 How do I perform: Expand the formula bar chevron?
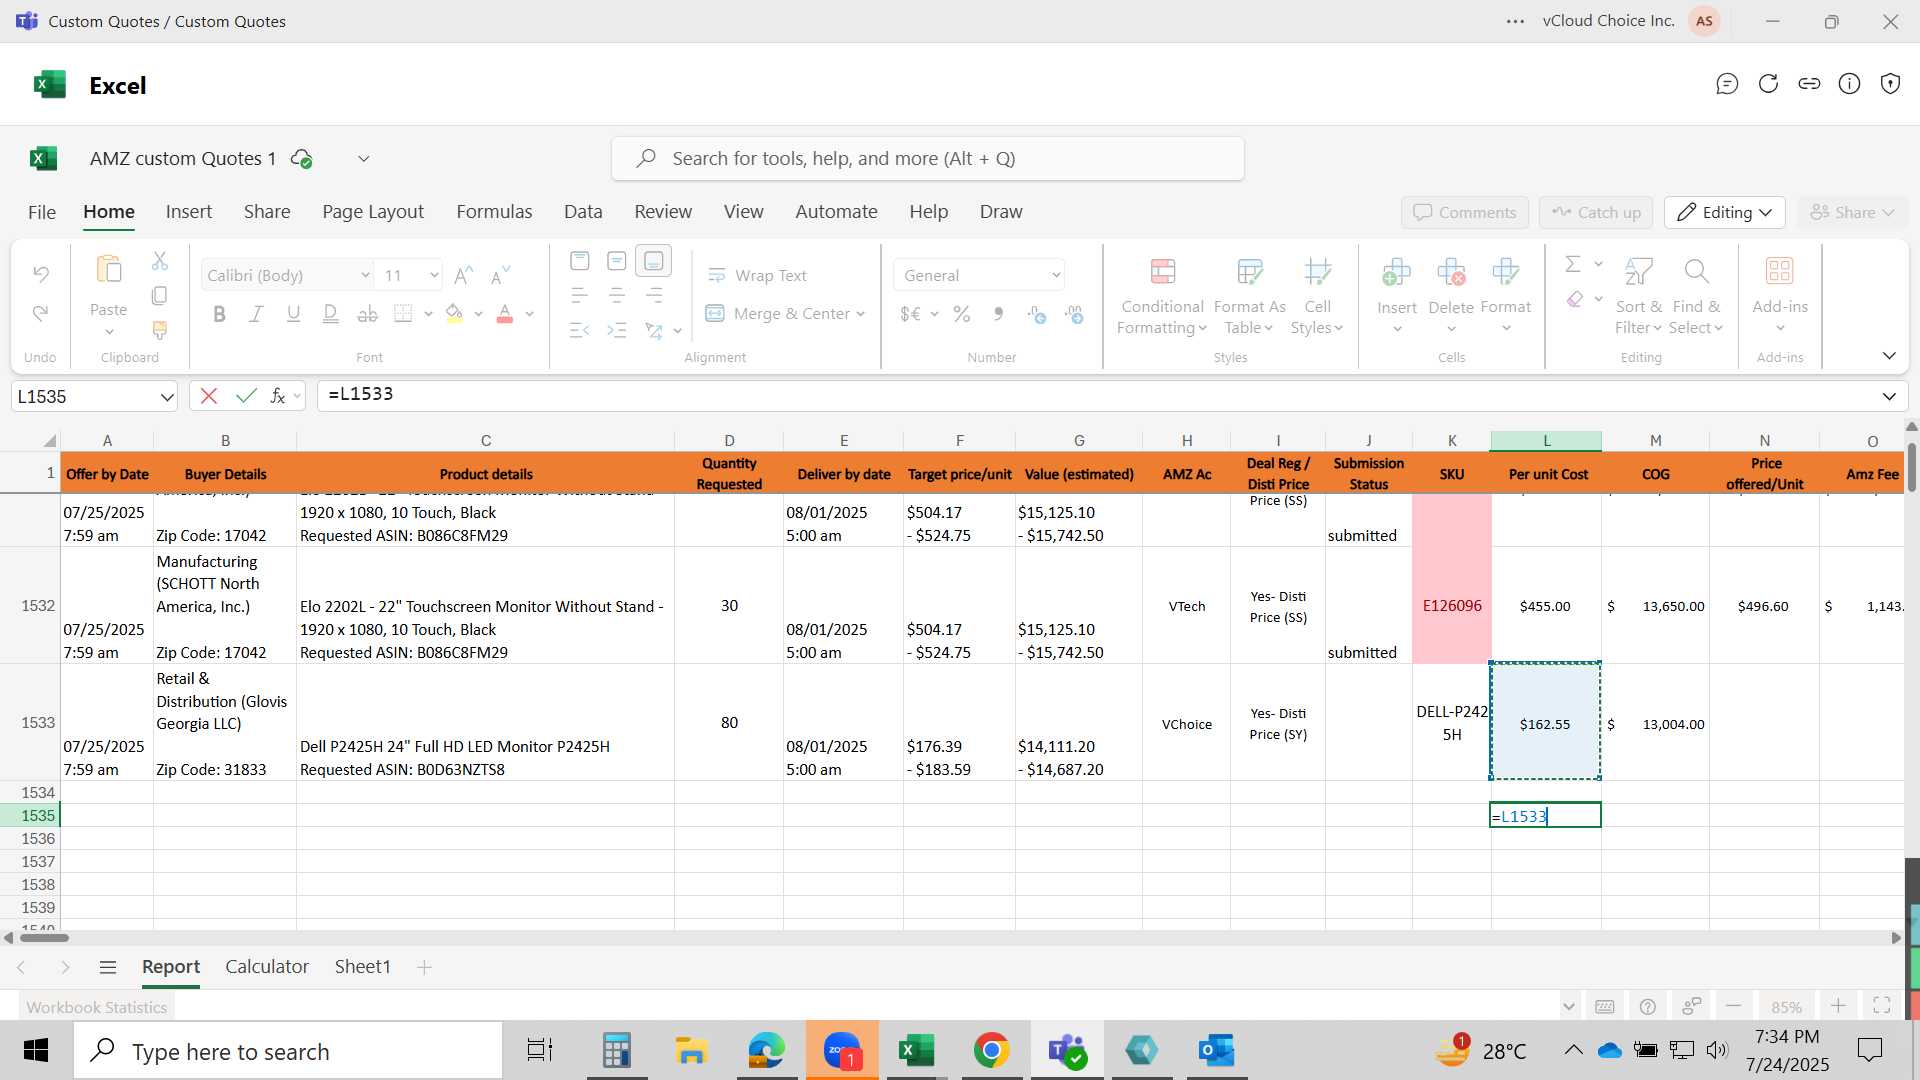(1889, 397)
